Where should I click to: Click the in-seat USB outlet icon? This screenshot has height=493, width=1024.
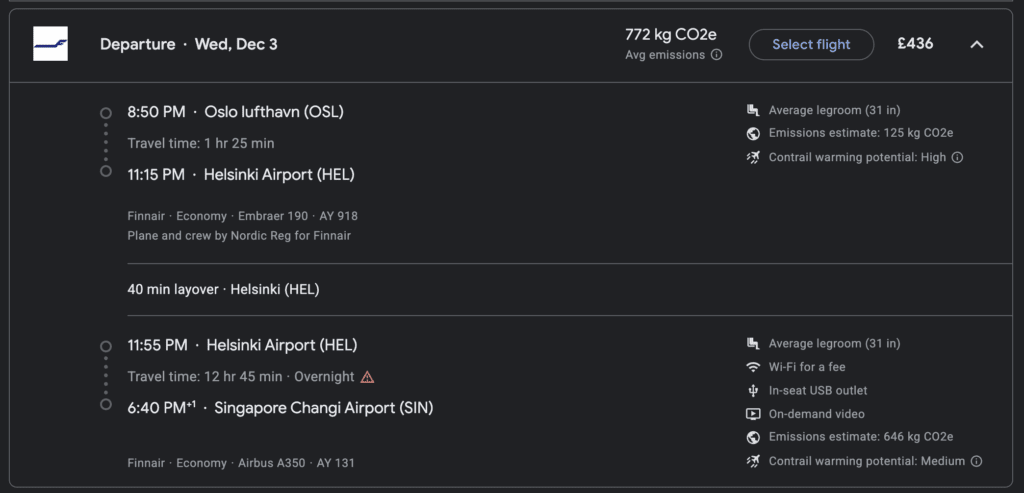point(753,390)
